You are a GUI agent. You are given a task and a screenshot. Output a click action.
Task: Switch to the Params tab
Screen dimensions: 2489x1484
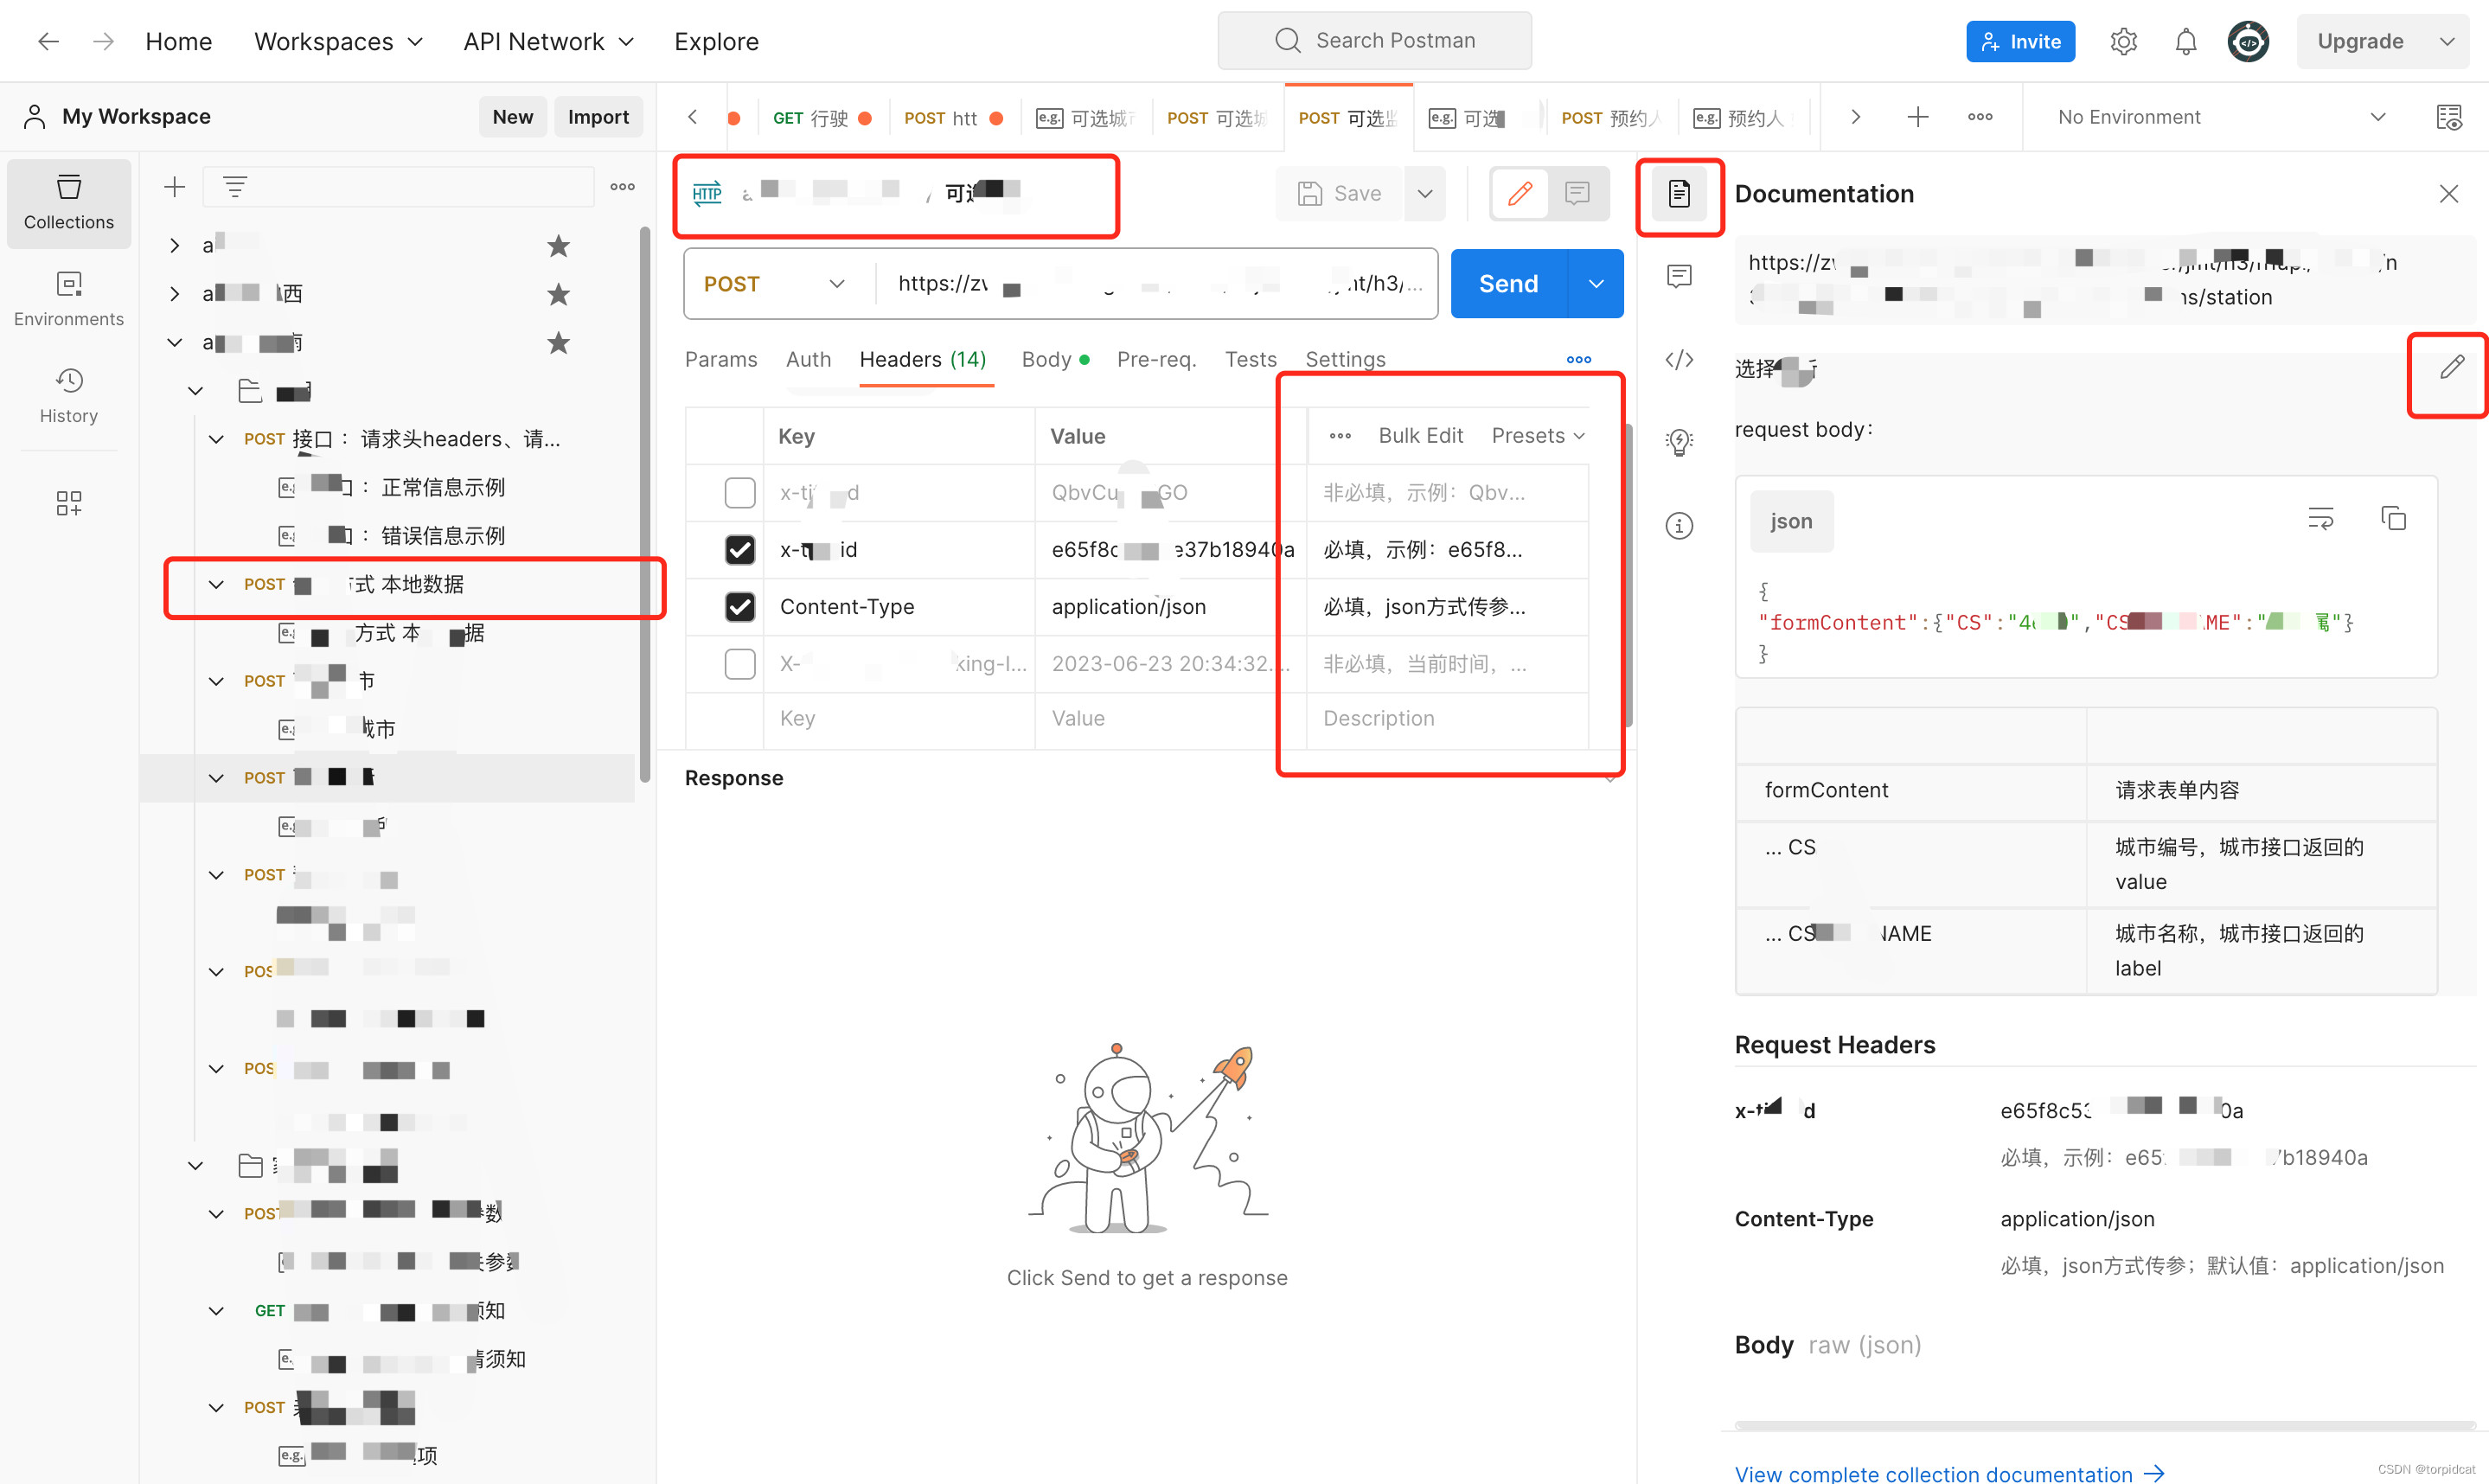720,359
